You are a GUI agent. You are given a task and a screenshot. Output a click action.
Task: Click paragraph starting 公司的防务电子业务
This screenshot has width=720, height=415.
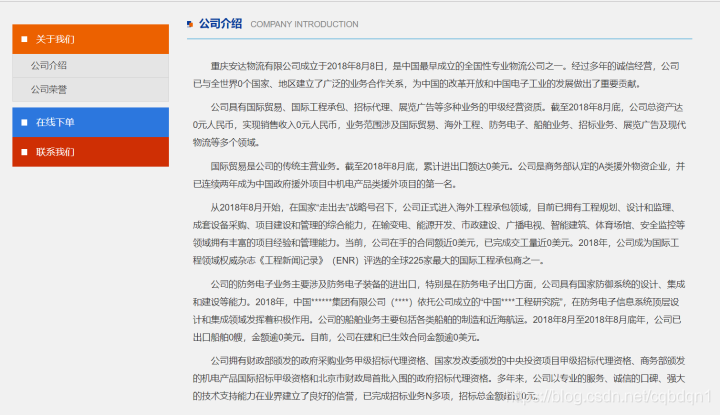click(x=439, y=311)
